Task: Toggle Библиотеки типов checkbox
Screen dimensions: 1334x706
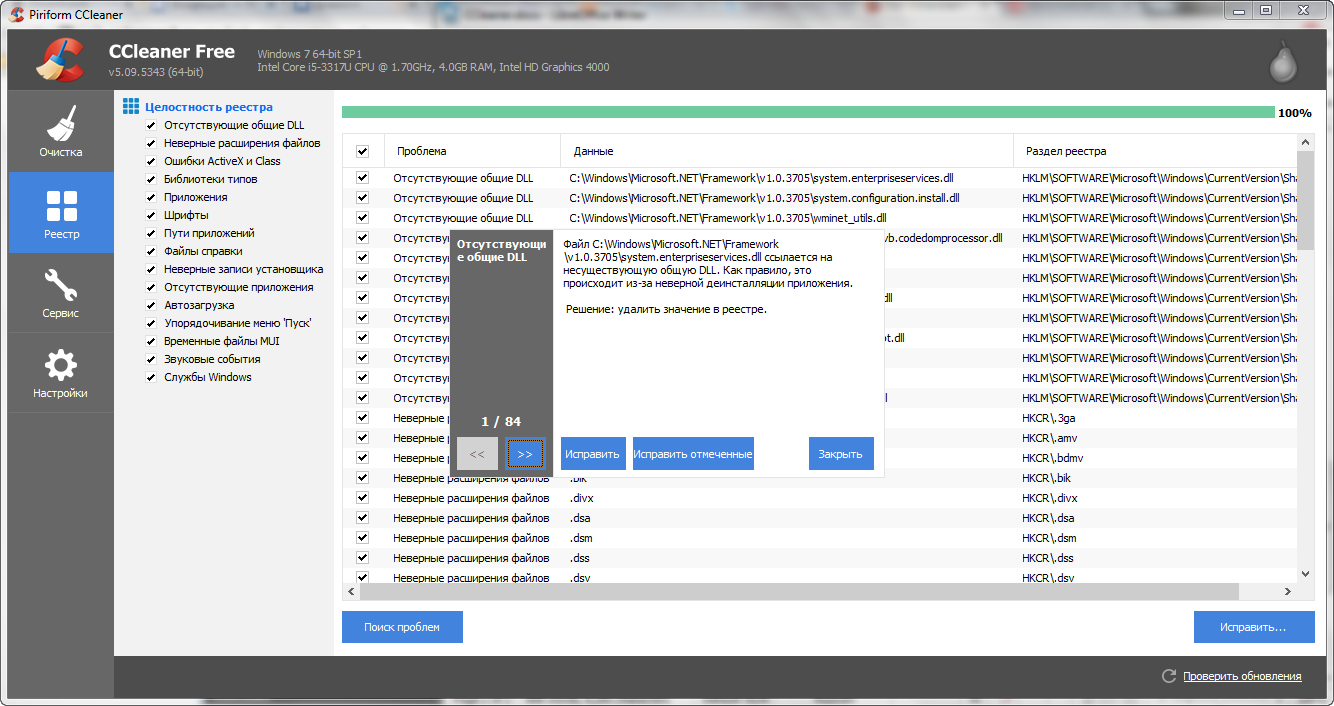Action: point(151,179)
